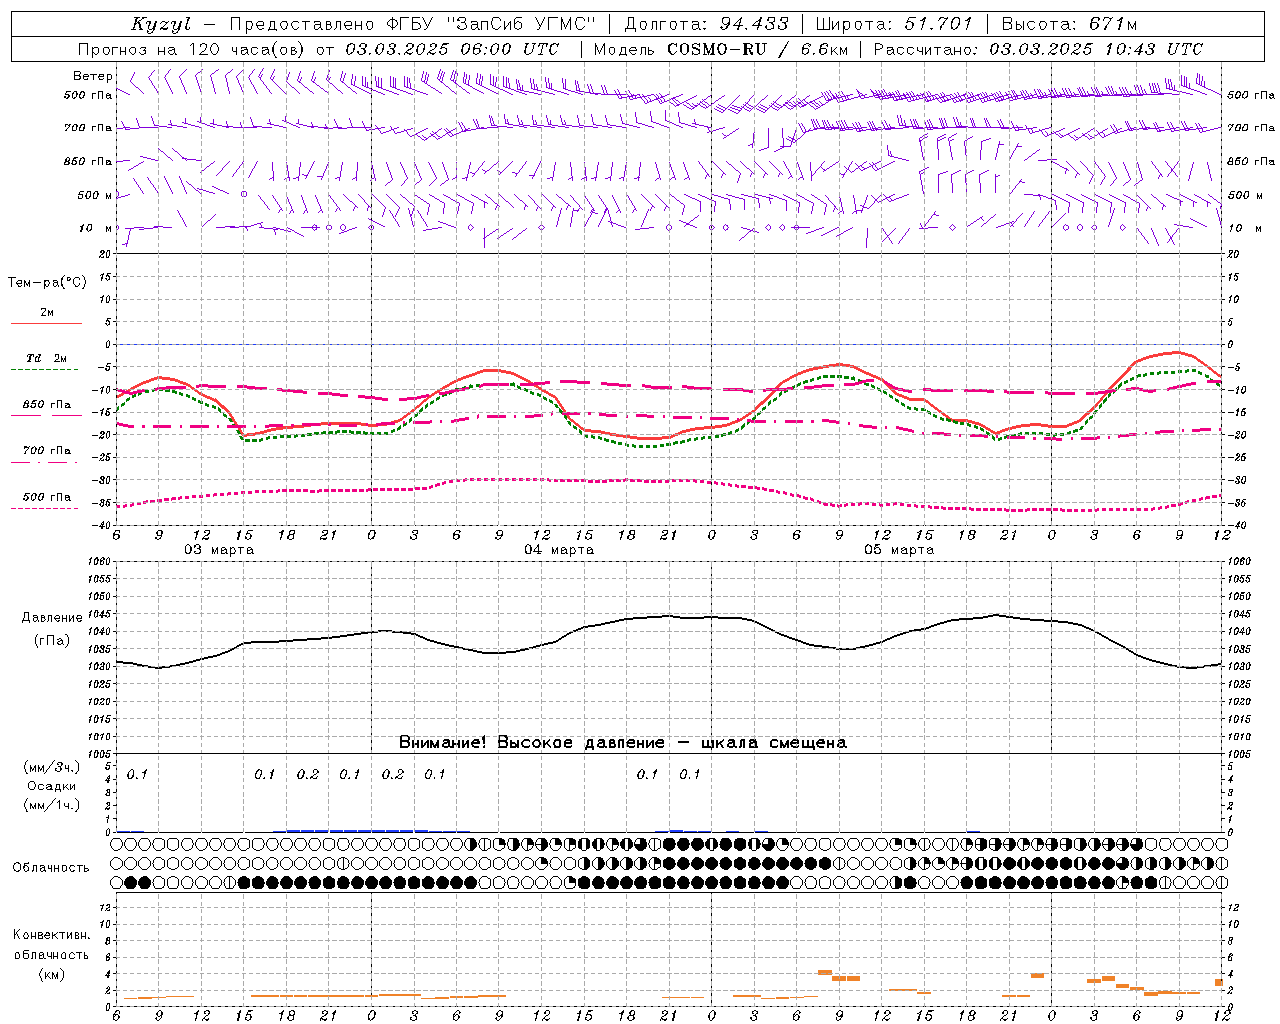Viewport: 1280px width, 1024px height.
Task: Select the "Предоставлено ФГБУ ЗапСиб УГМС" provider text
Action: coord(413,24)
